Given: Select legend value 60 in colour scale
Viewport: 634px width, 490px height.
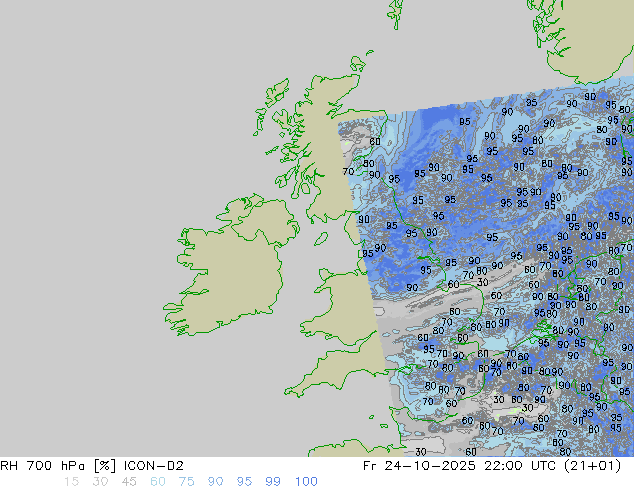Looking at the screenshot, I should pyautogui.click(x=158, y=482).
